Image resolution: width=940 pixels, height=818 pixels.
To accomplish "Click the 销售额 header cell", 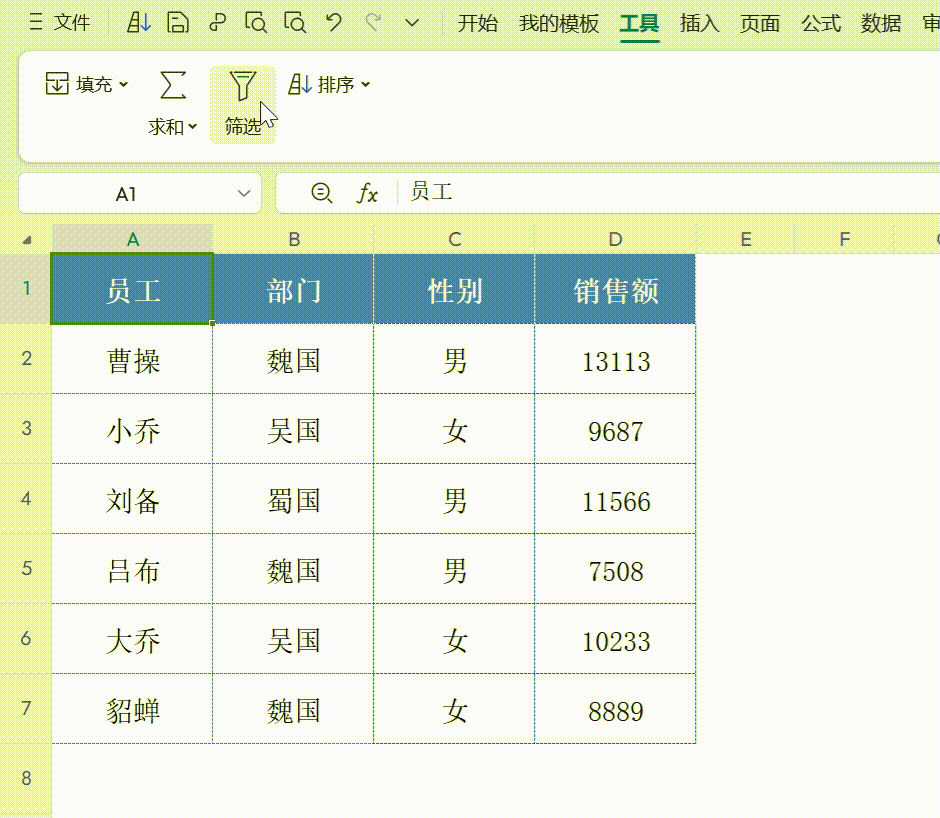I will [x=615, y=289].
